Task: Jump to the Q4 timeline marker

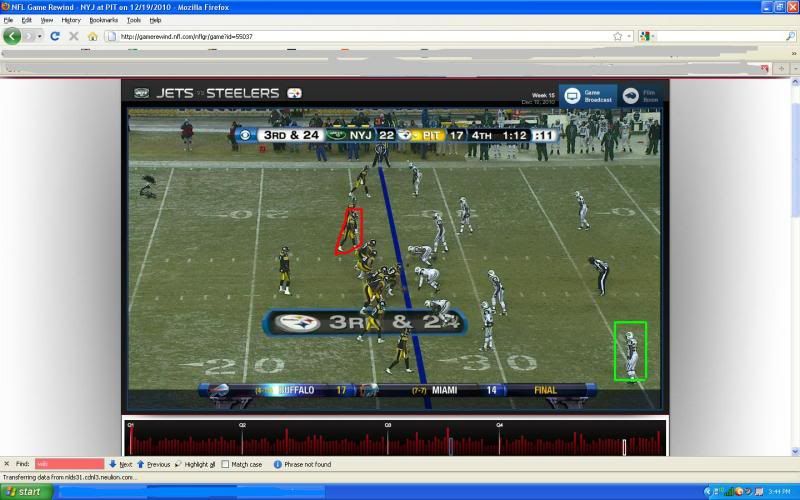Action: coord(499,424)
